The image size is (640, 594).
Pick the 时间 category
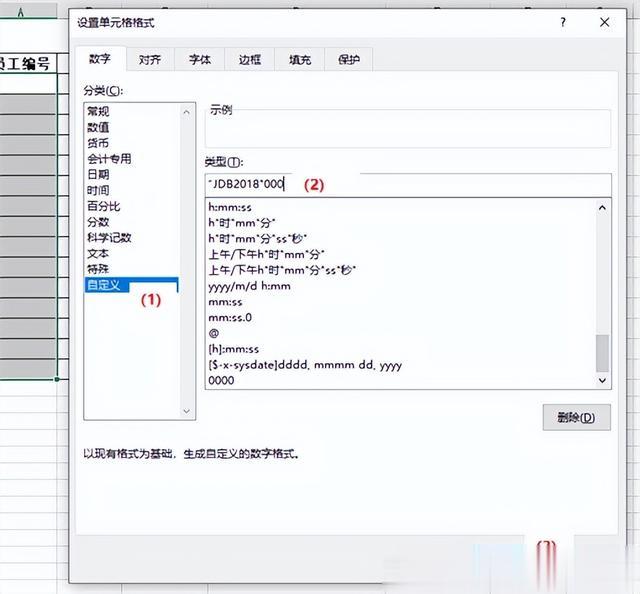click(98, 190)
